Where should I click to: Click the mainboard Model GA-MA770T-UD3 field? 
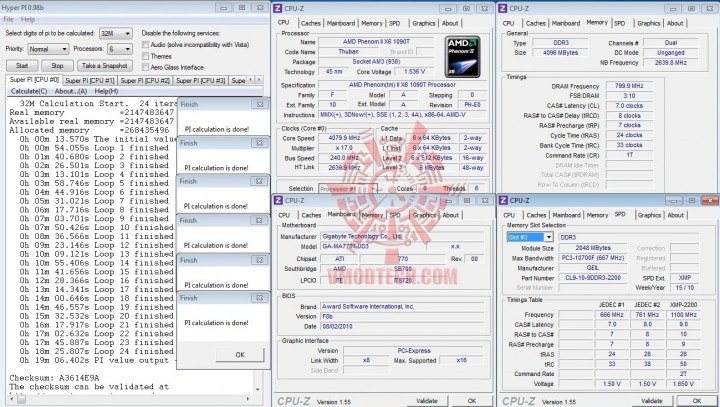[x=373, y=246]
